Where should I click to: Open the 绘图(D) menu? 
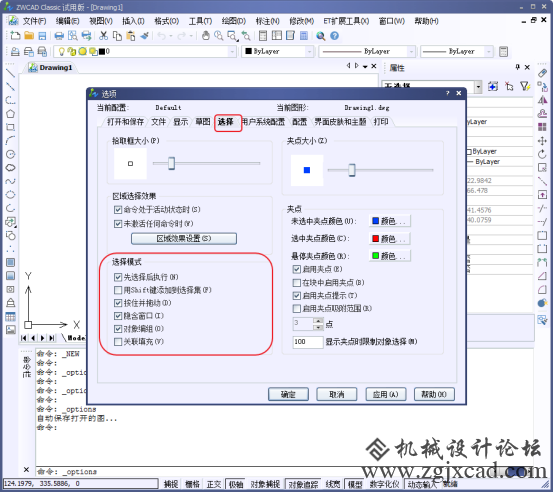[x=234, y=22]
